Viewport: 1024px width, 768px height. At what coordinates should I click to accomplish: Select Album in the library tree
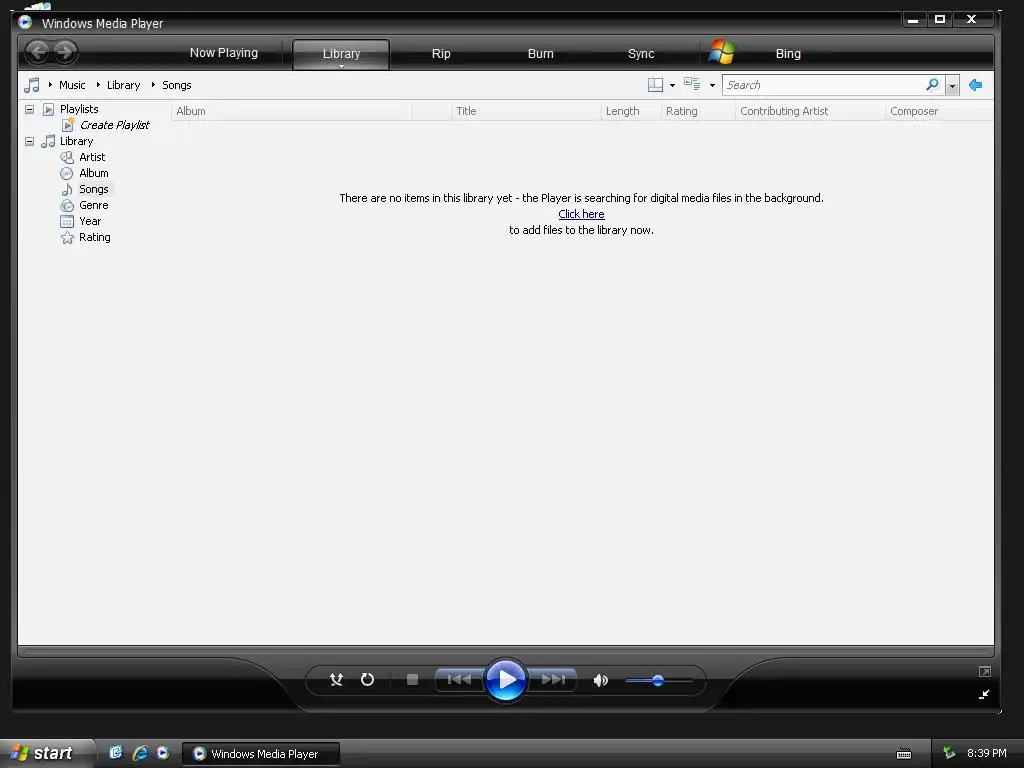94,173
